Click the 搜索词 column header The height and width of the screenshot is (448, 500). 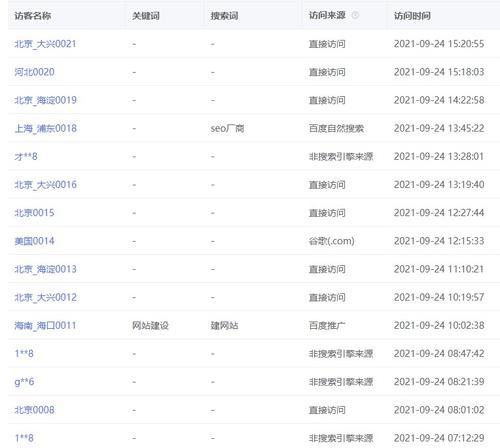click(224, 16)
